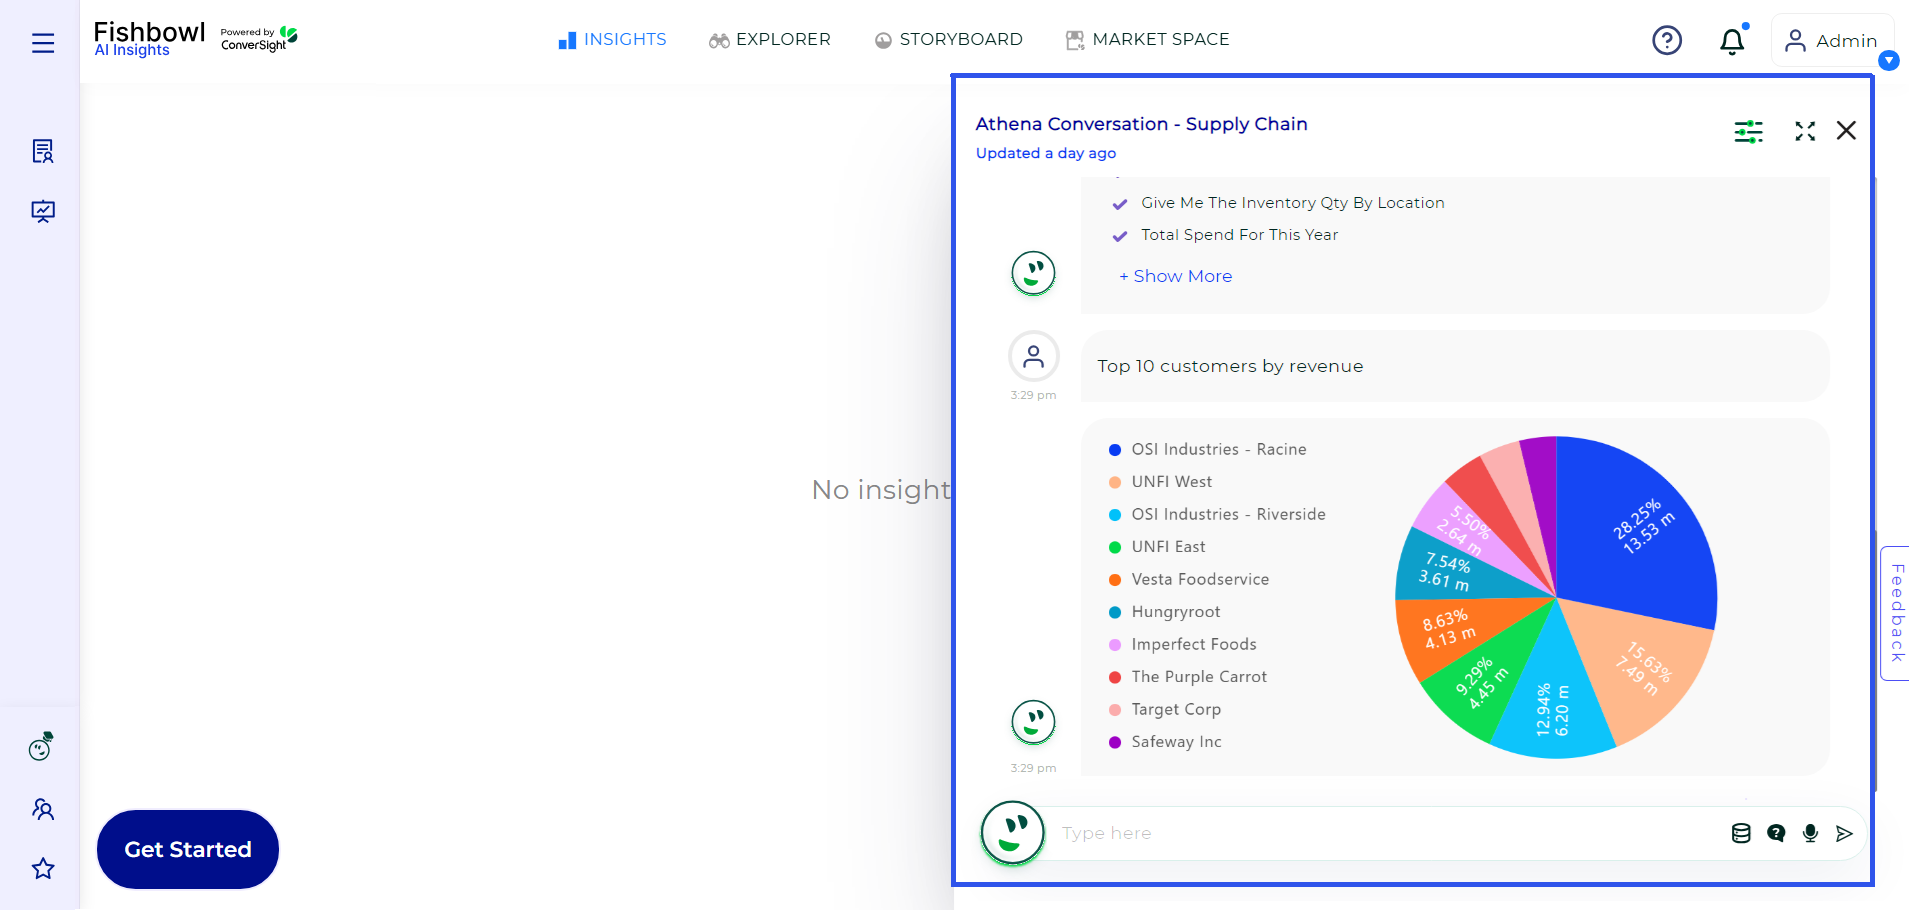The width and height of the screenshot is (1909, 910).
Task: Toggle UNFI East legend item
Action: (1158, 547)
